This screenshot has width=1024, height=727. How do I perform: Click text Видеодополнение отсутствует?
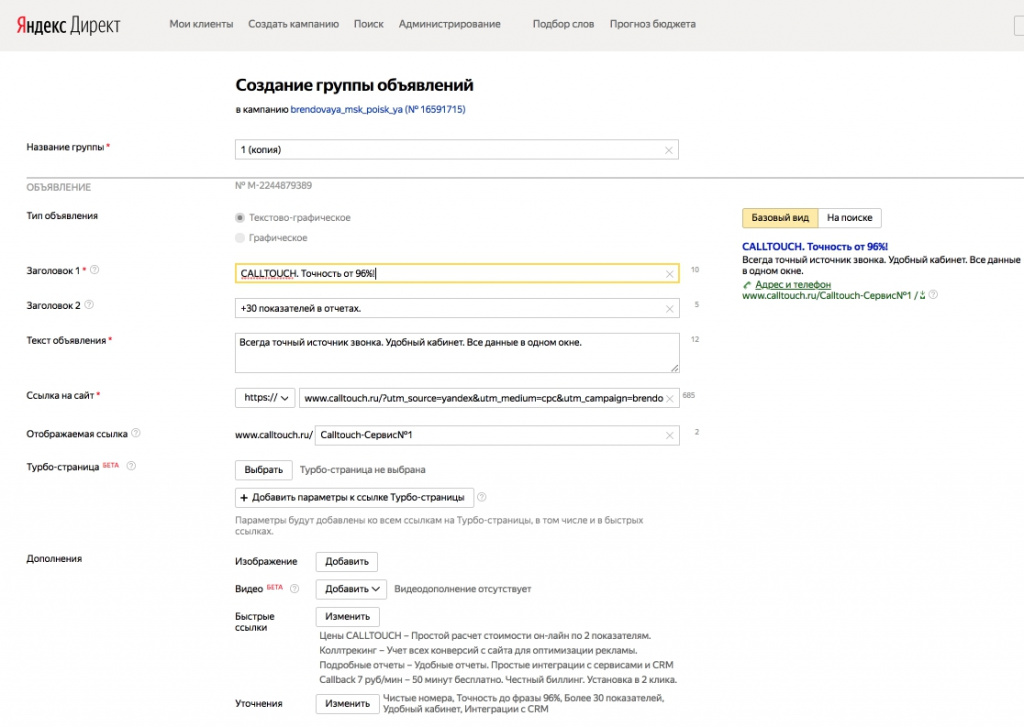coord(462,589)
